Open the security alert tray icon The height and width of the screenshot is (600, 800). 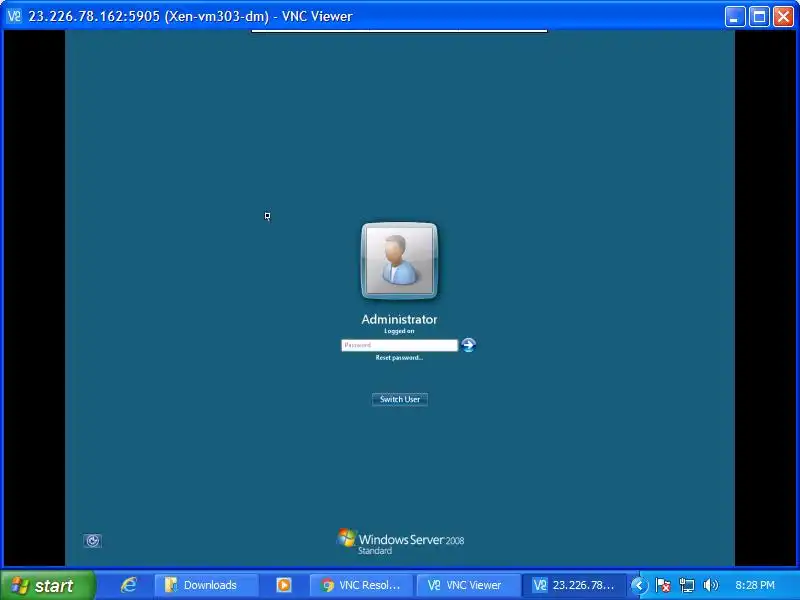click(x=663, y=585)
